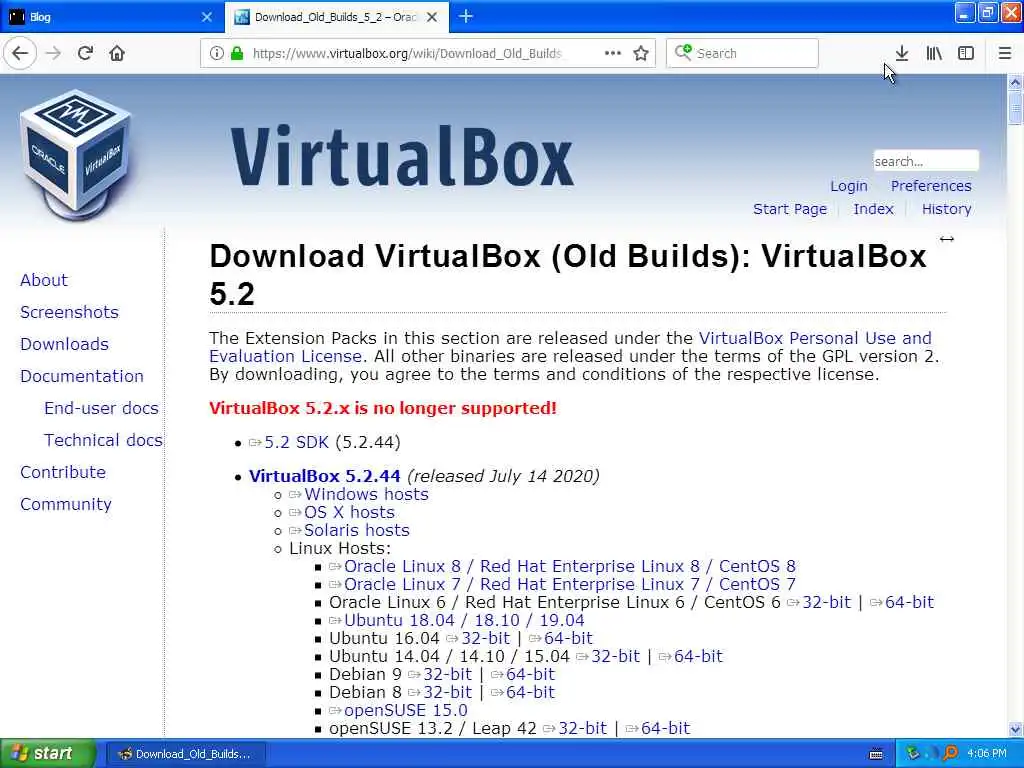The image size is (1024, 768).
Task: Download Debian 9 32-bit package
Action: [x=447, y=674]
